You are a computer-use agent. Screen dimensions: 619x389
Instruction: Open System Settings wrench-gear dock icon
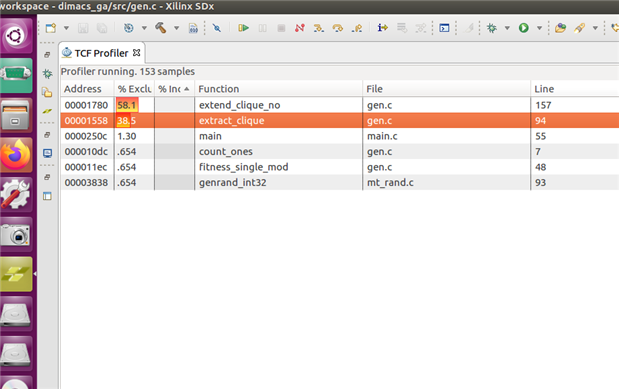(16, 194)
